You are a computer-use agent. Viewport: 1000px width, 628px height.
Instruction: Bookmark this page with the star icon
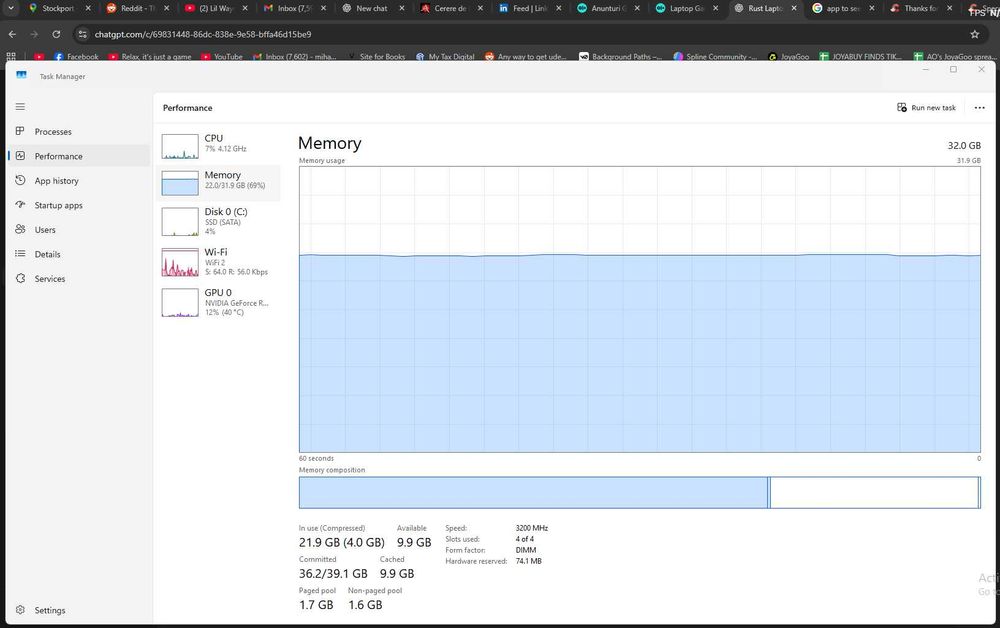(974, 34)
